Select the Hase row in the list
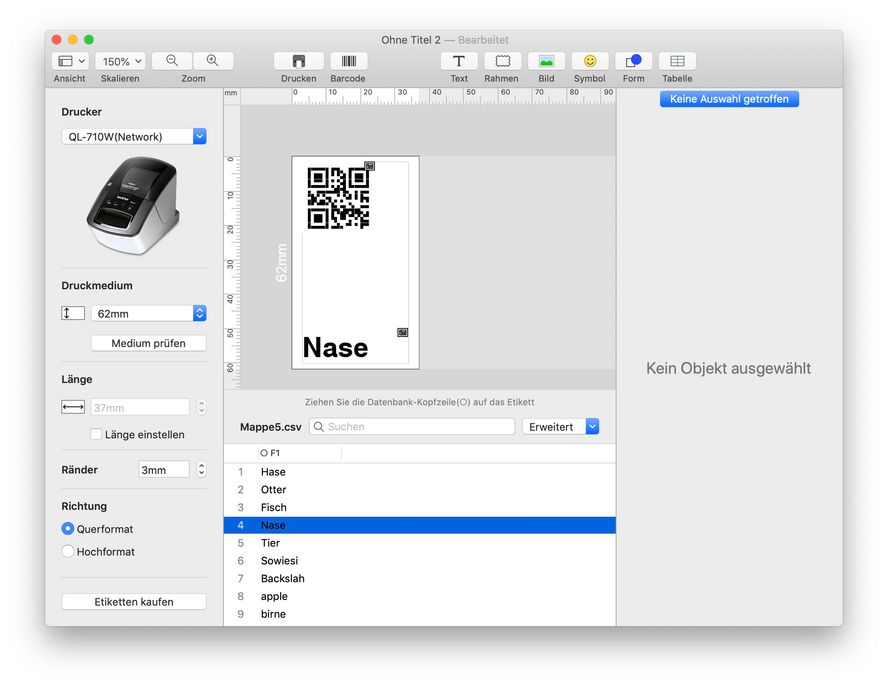This screenshot has width=888, height=686. (x=420, y=472)
